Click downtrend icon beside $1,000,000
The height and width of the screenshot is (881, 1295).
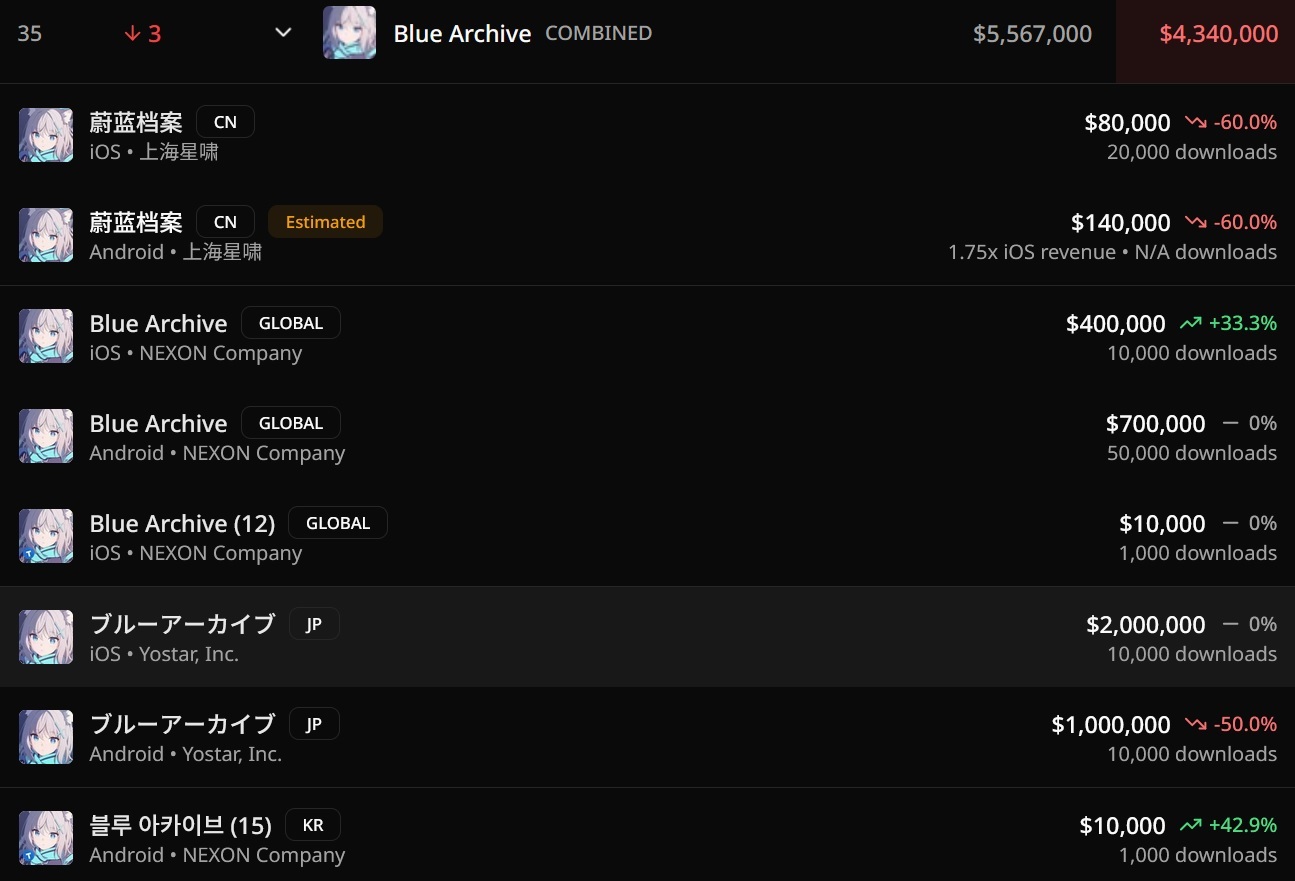pyautogui.click(x=1195, y=724)
